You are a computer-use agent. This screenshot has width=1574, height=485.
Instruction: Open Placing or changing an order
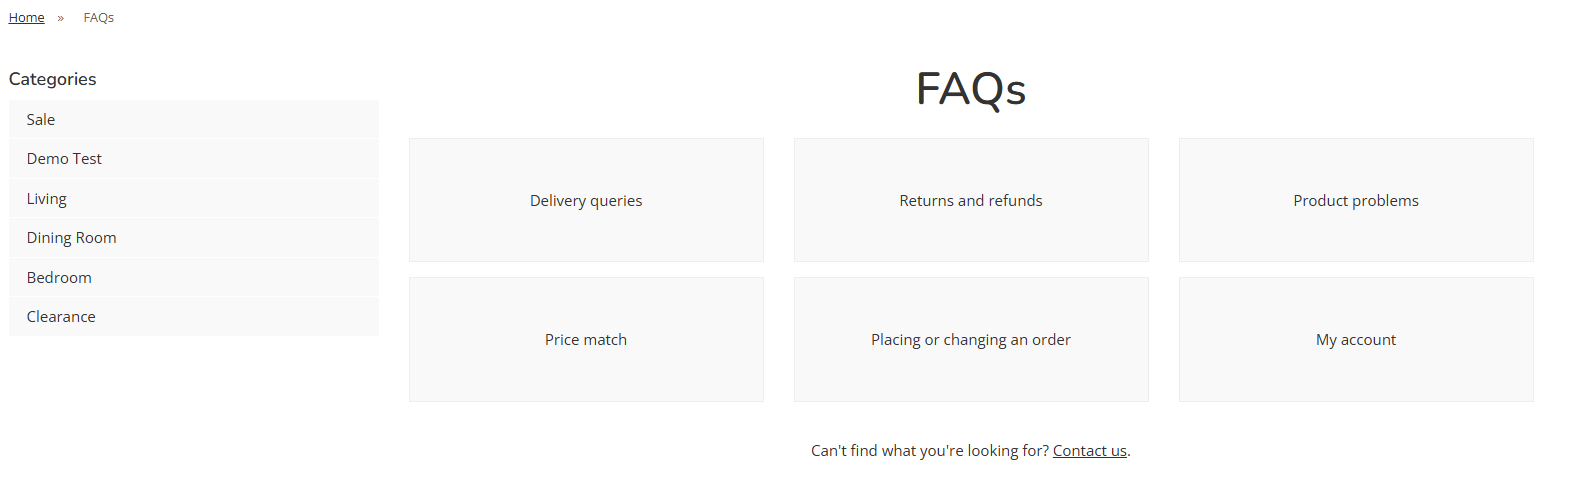click(970, 340)
